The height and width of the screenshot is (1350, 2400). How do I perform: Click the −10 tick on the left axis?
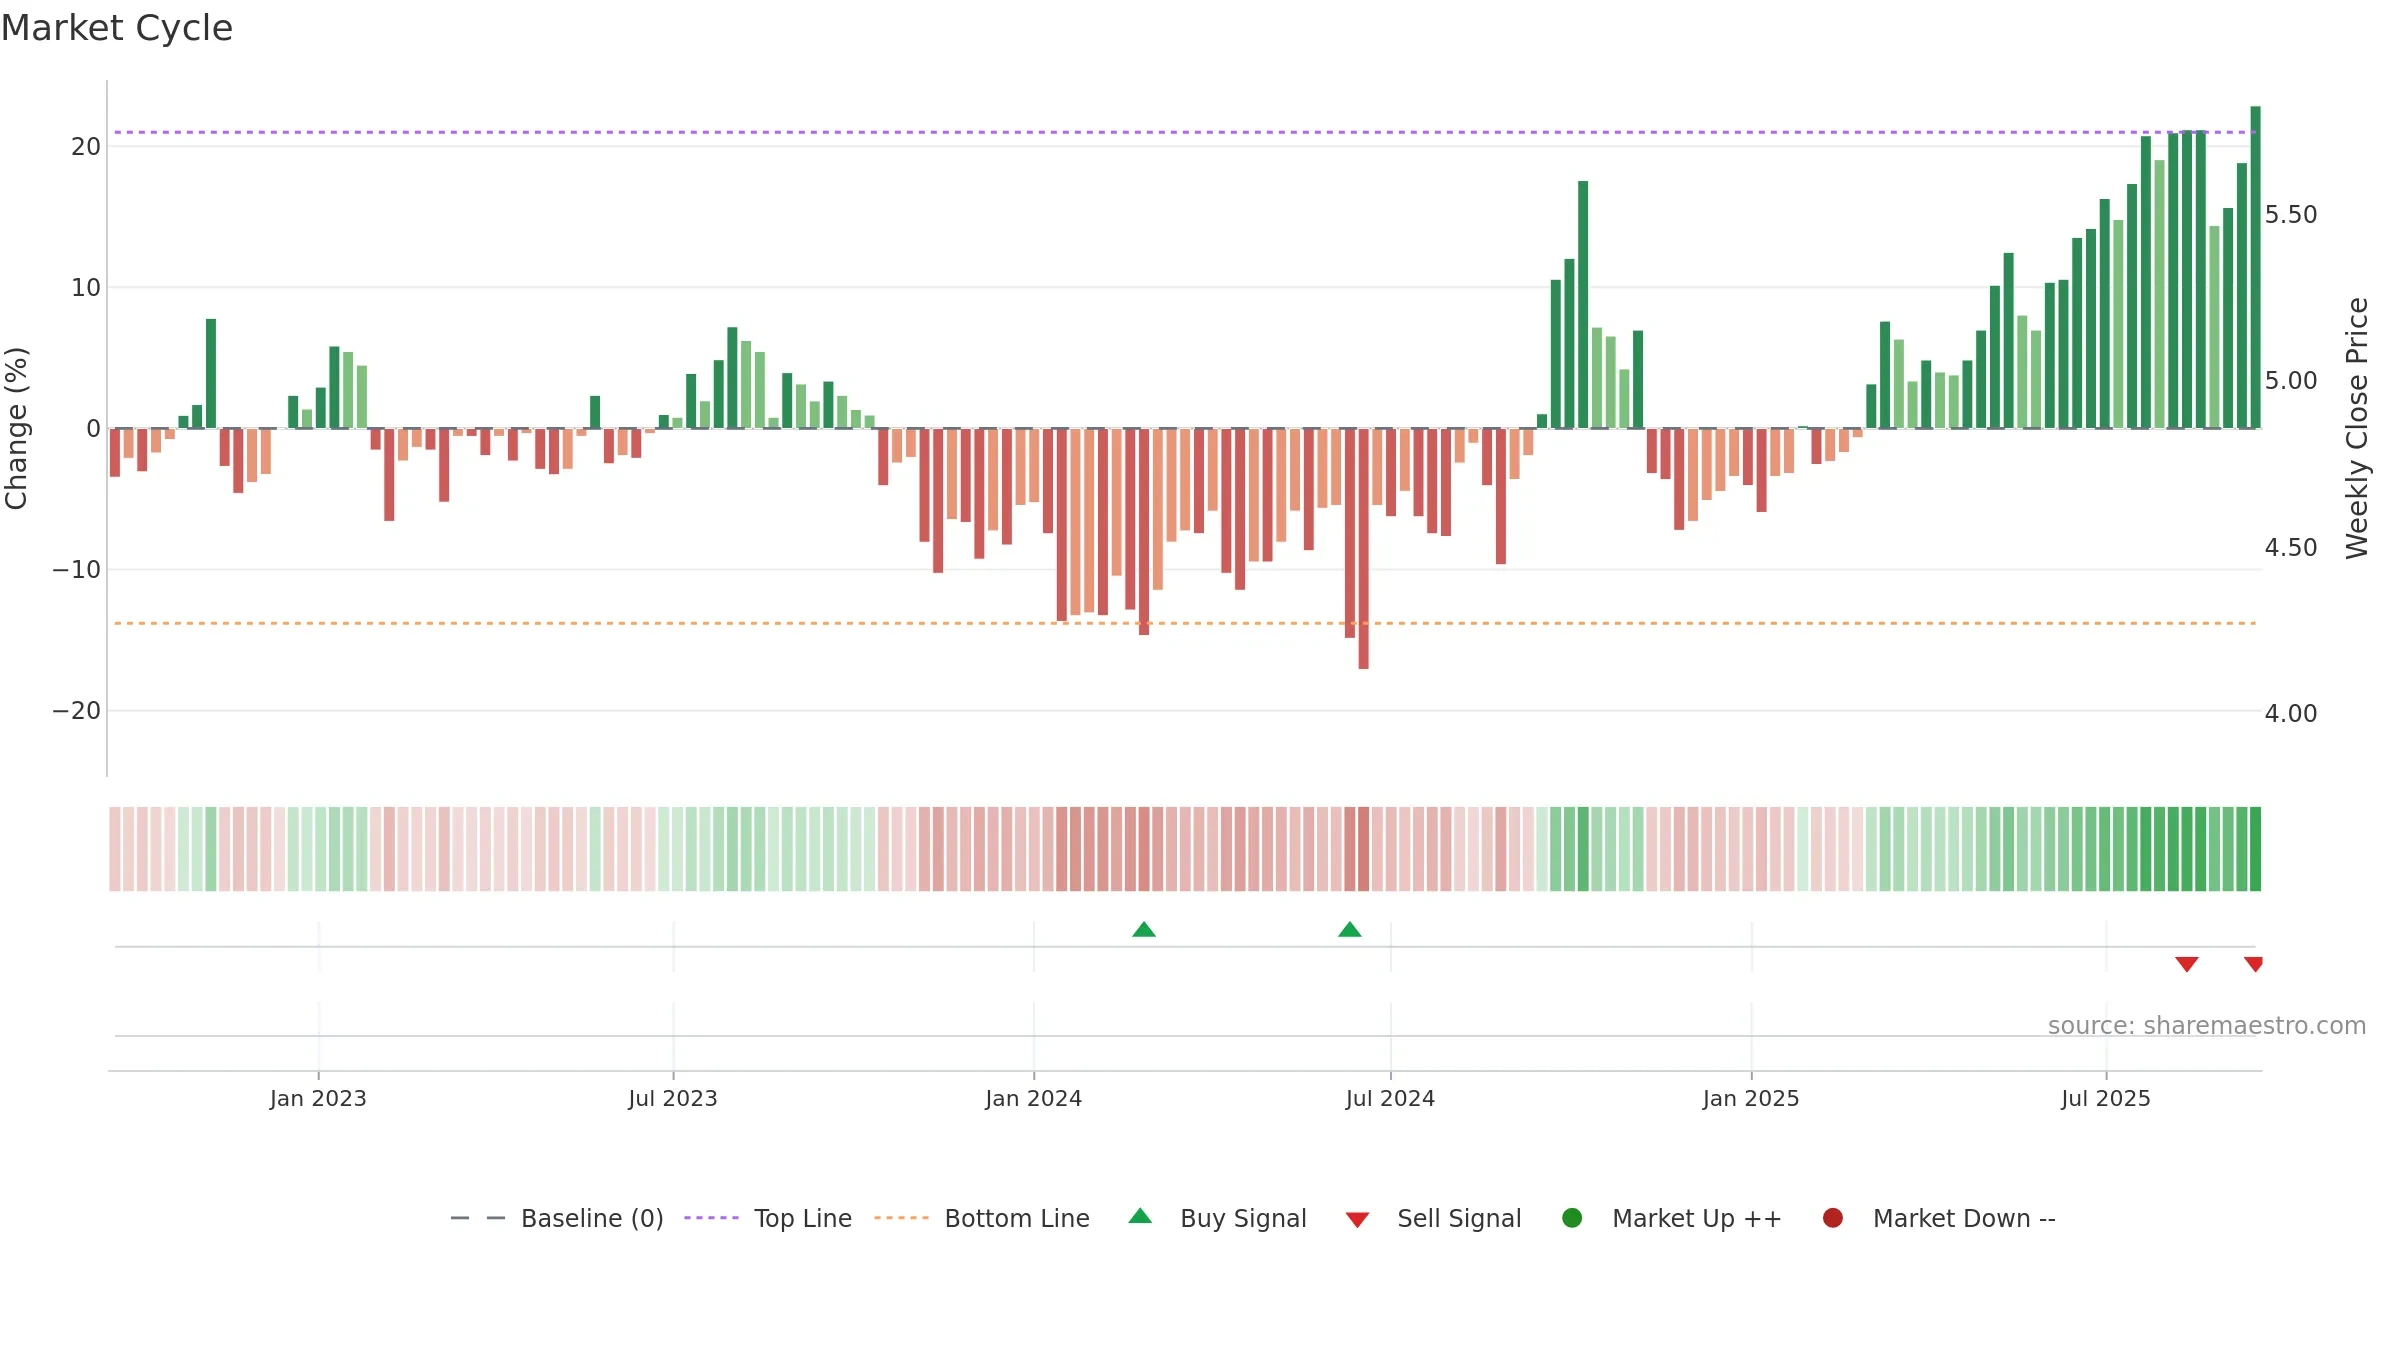click(77, 570)
